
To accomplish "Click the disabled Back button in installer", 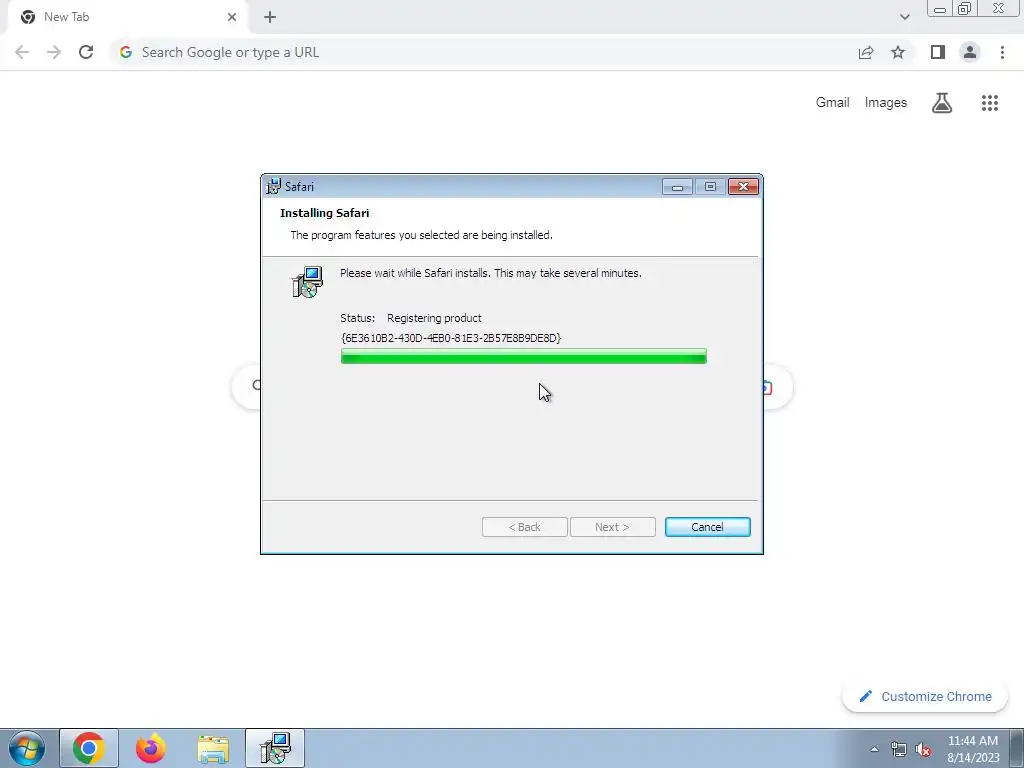I will pyautogui.click(x=524, y=527).
